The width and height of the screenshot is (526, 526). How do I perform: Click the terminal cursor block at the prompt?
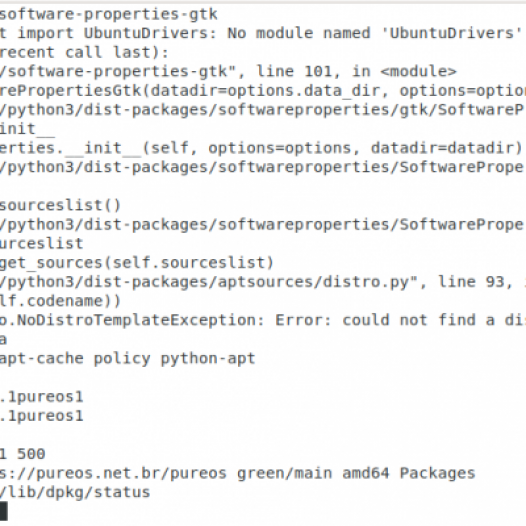[3, 511]
